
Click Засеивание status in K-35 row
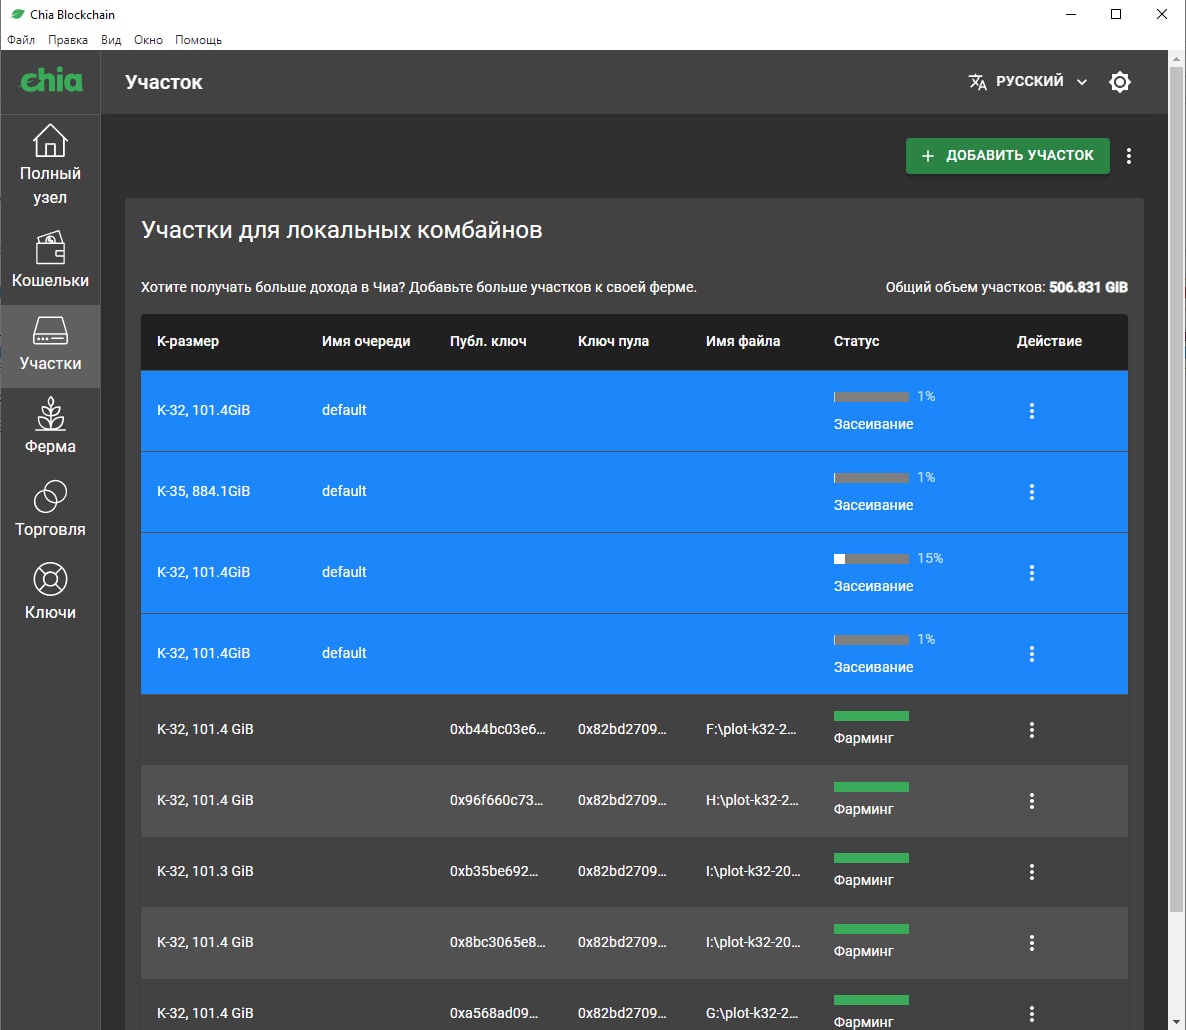tap(874, 505)
